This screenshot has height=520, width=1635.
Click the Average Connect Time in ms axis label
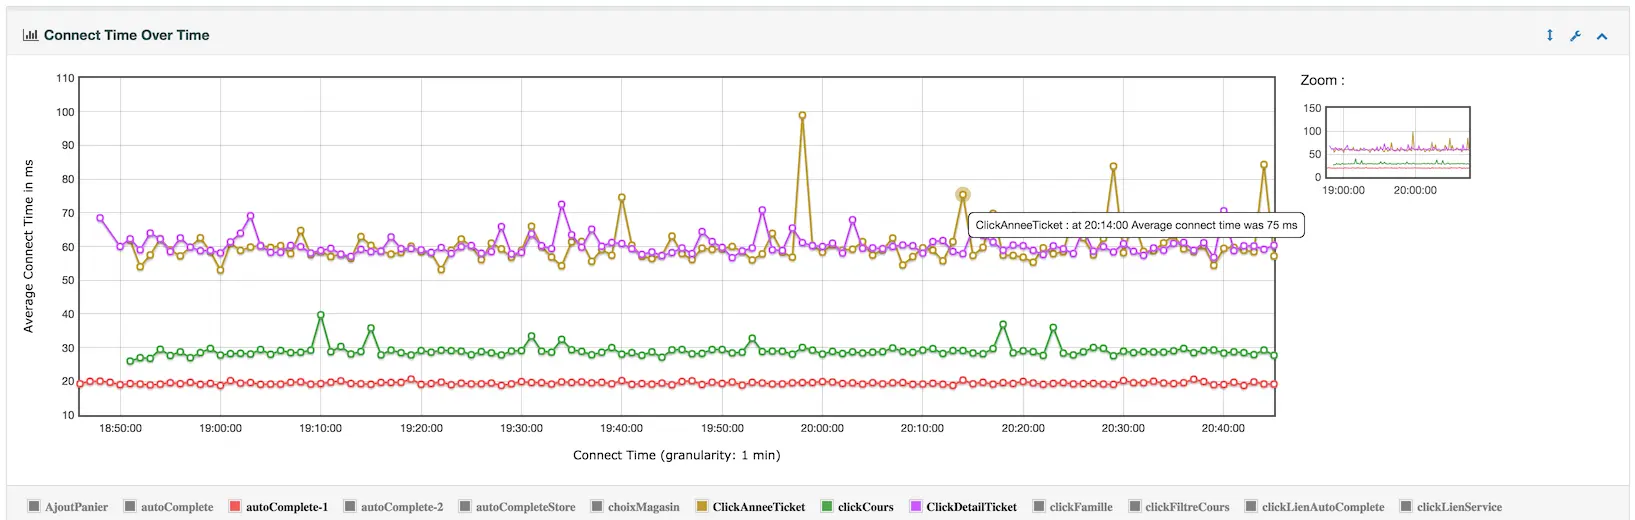(28, 246)
